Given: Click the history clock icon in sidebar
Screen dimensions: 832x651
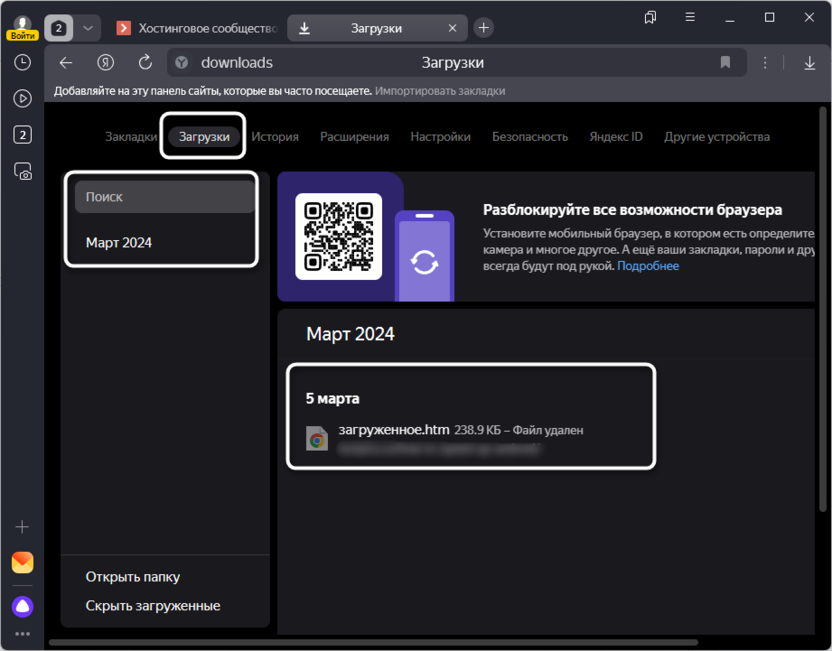Looking at the screenshot, I should (22, 62).
